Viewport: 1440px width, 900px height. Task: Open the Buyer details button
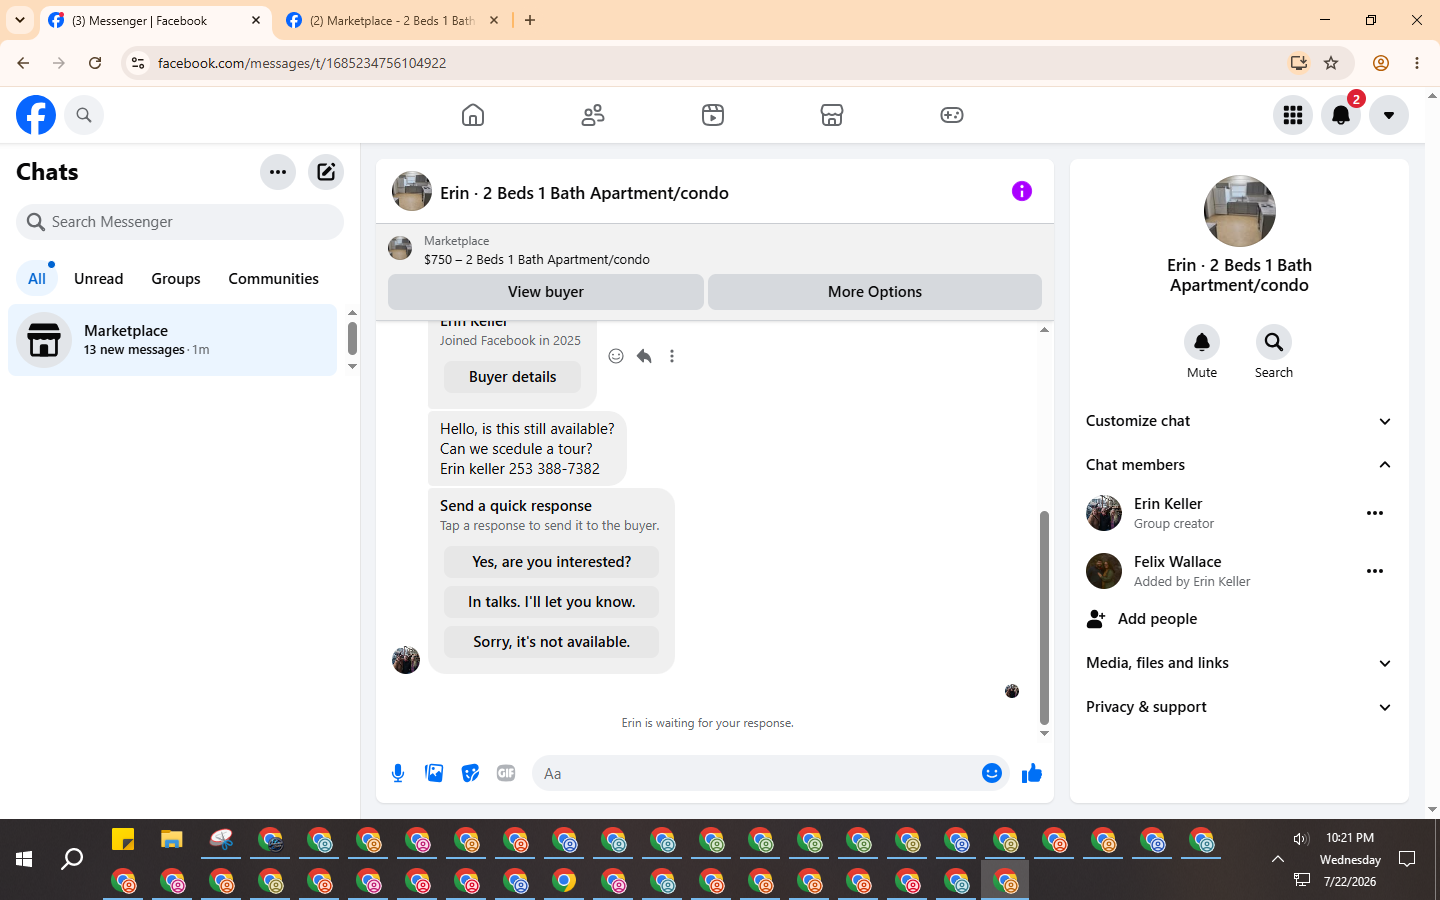512,377
